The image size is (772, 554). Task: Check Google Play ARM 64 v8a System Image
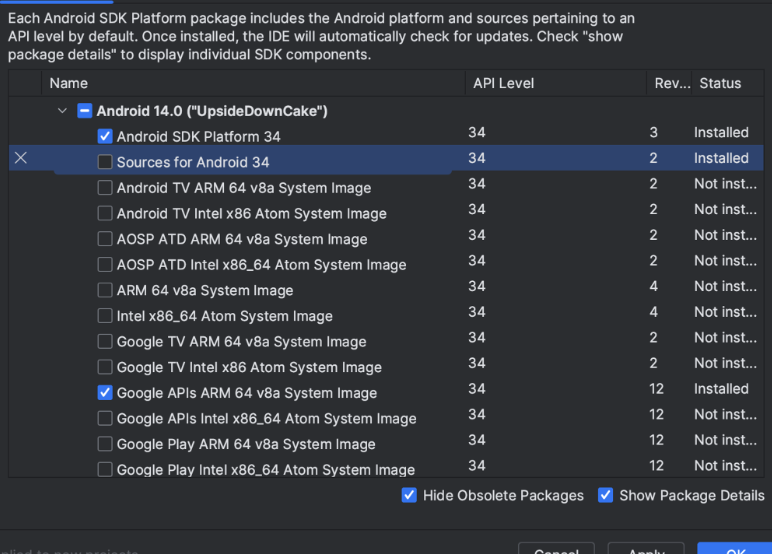tap(105, 444)
